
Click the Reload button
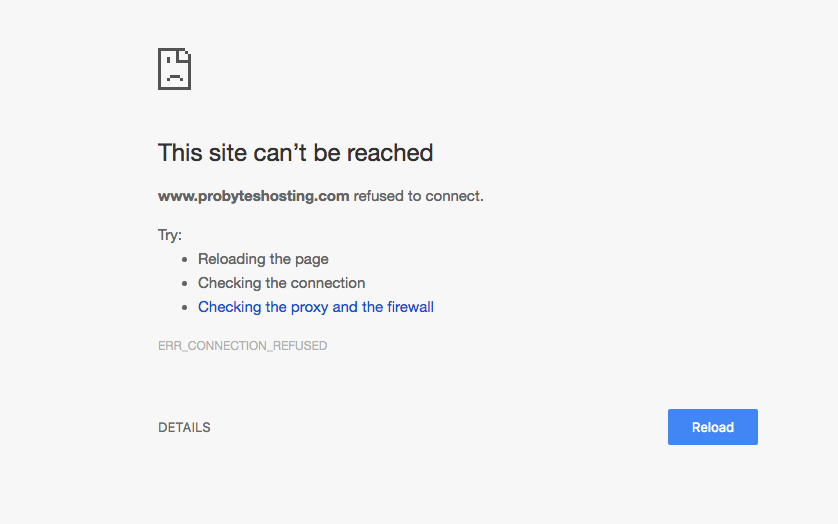712,427
